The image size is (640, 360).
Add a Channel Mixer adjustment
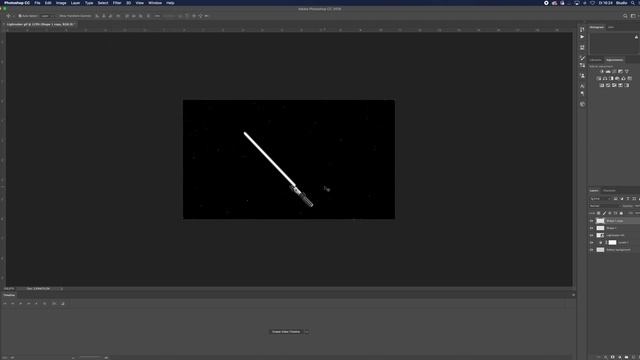pyautogui.click(x=623, y=78)
